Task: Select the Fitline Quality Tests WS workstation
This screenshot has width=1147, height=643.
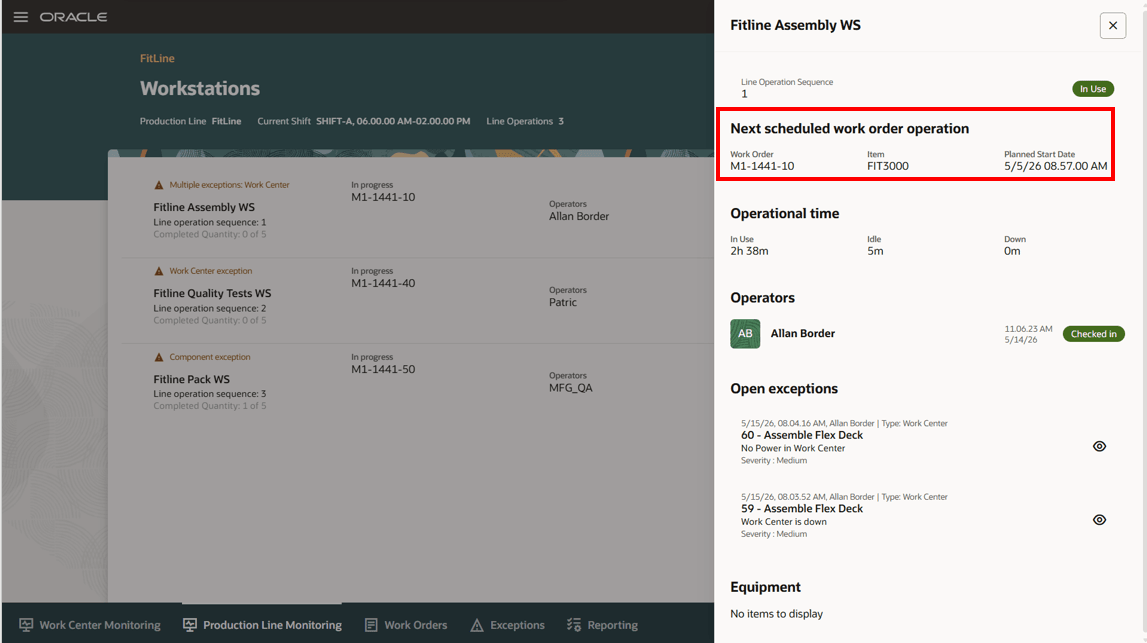Action: coord(417,301)
